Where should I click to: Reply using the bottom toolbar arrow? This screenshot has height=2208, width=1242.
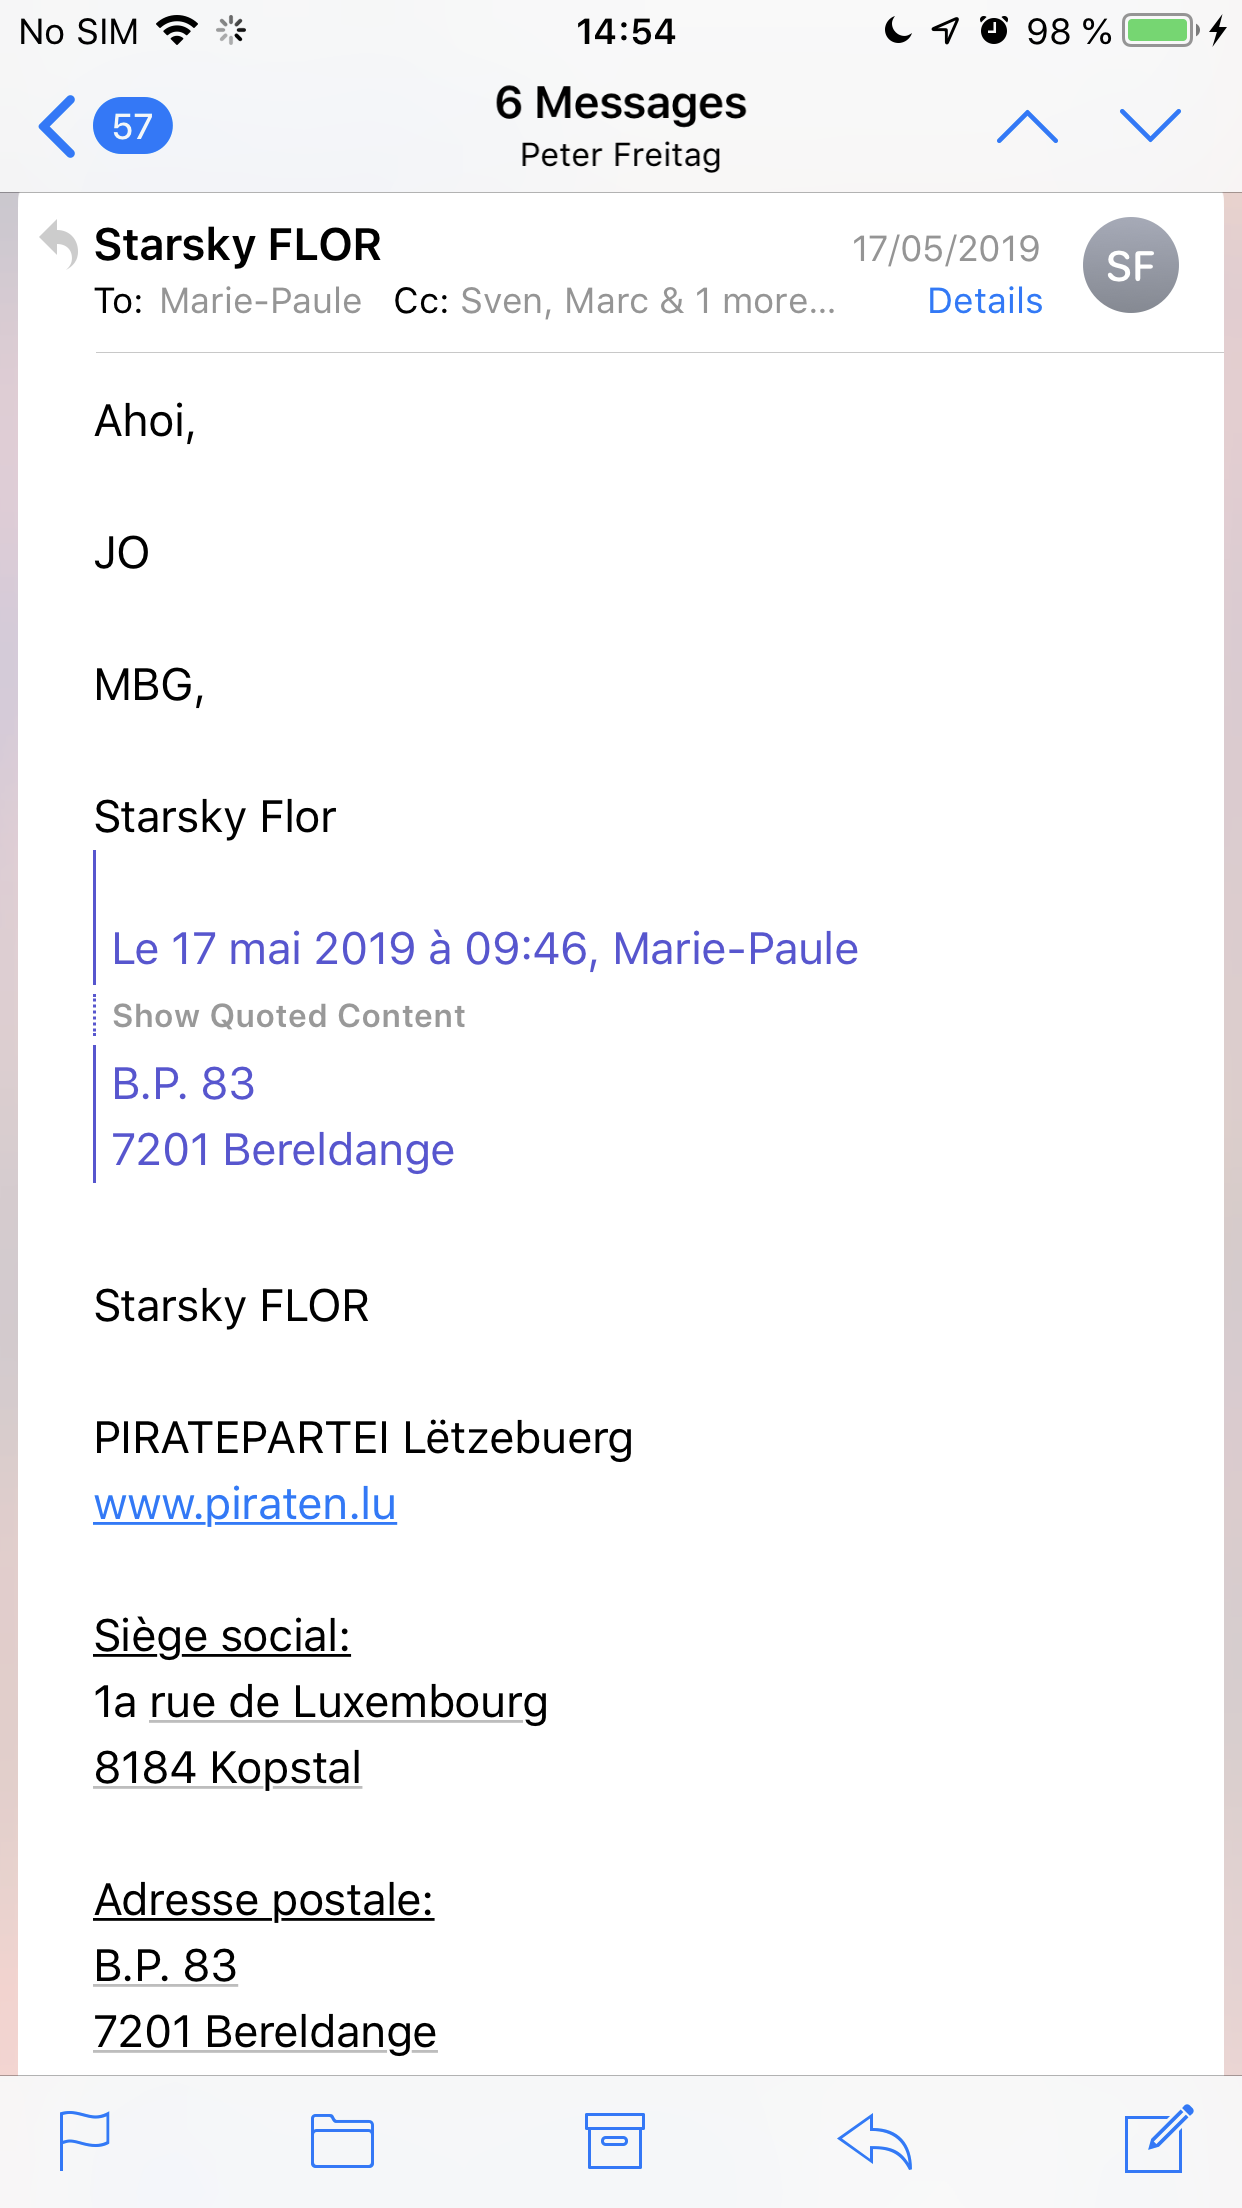click(x=875, y=2141)
